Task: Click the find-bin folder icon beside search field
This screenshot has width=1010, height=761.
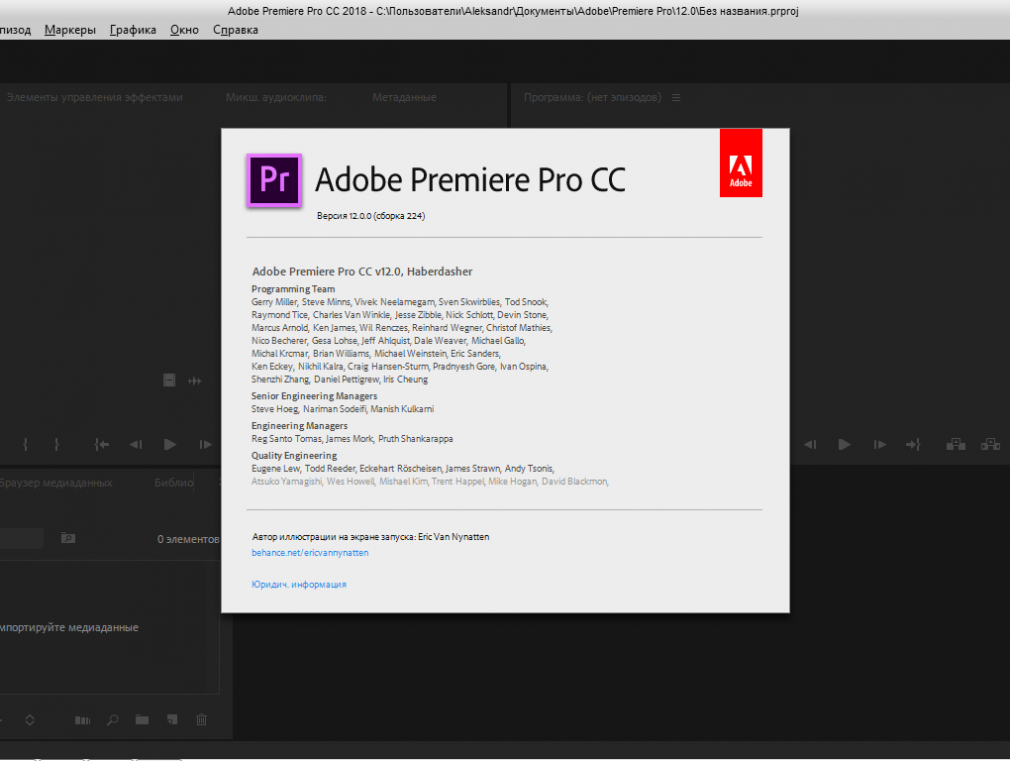Action: (68, 538)
